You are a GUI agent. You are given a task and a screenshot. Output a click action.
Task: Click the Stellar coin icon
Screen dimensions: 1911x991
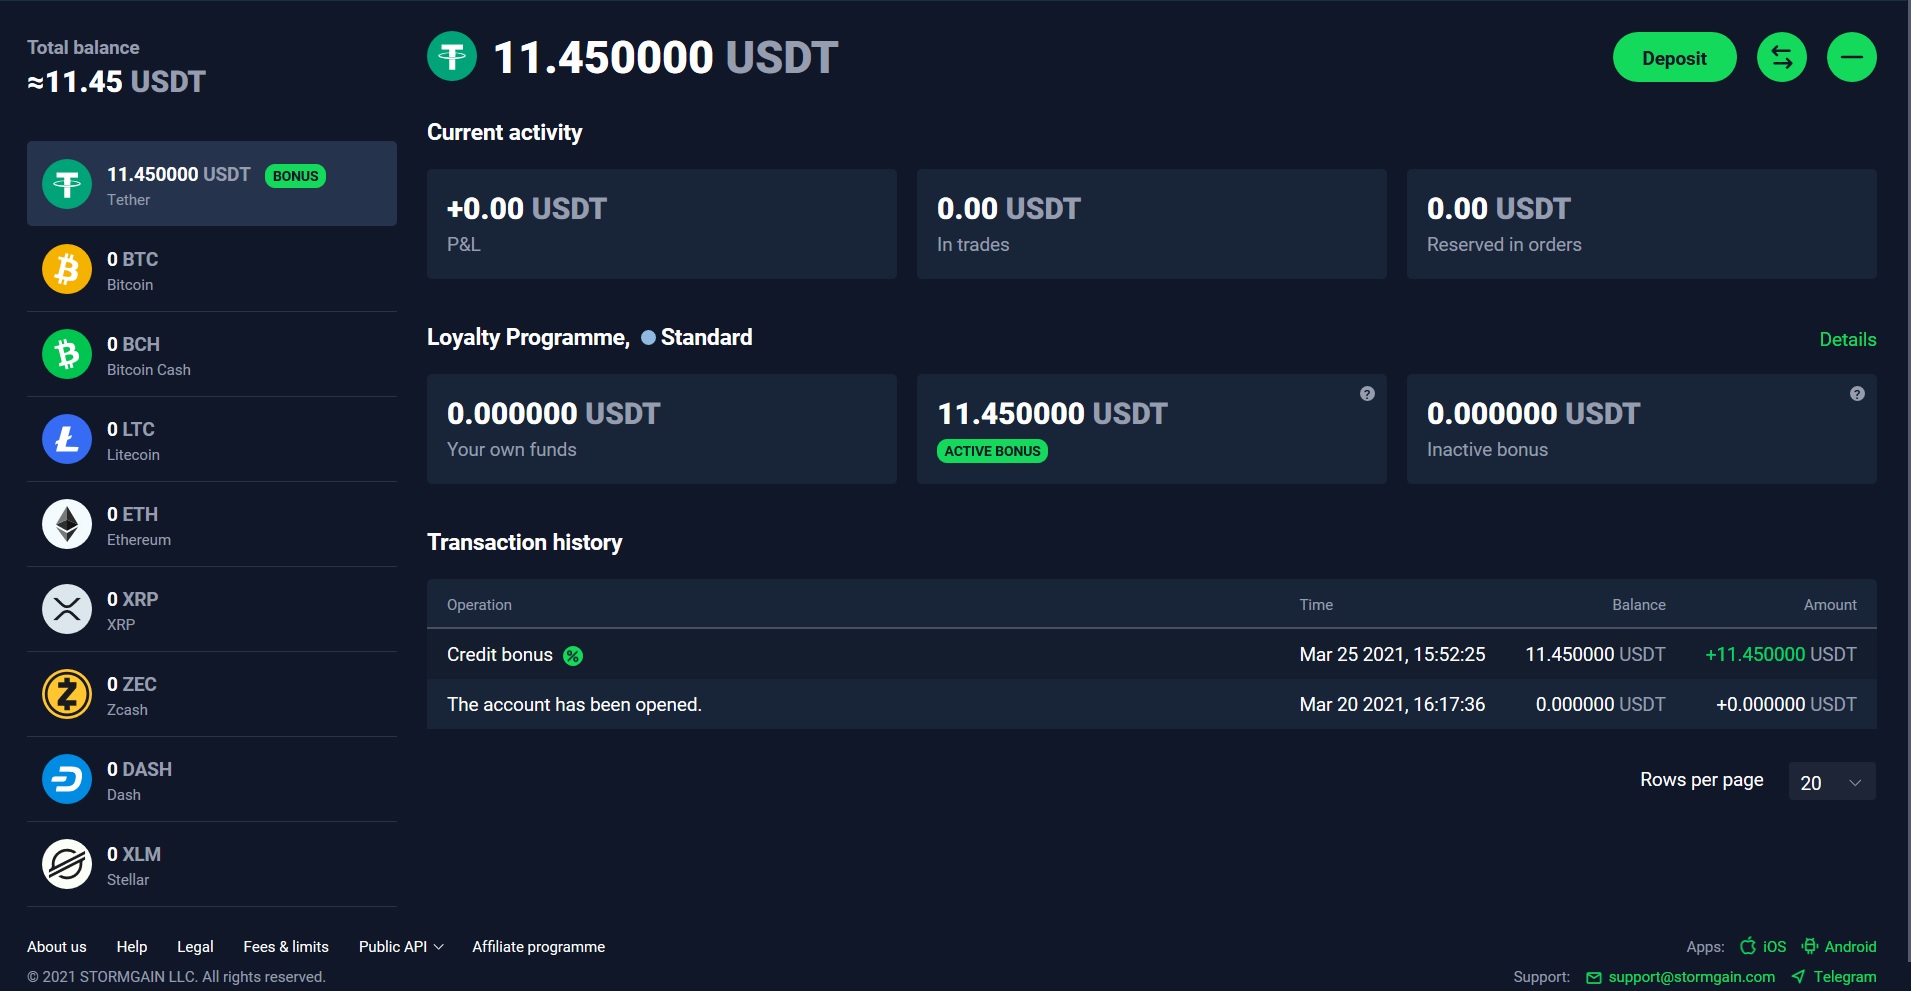67,864
